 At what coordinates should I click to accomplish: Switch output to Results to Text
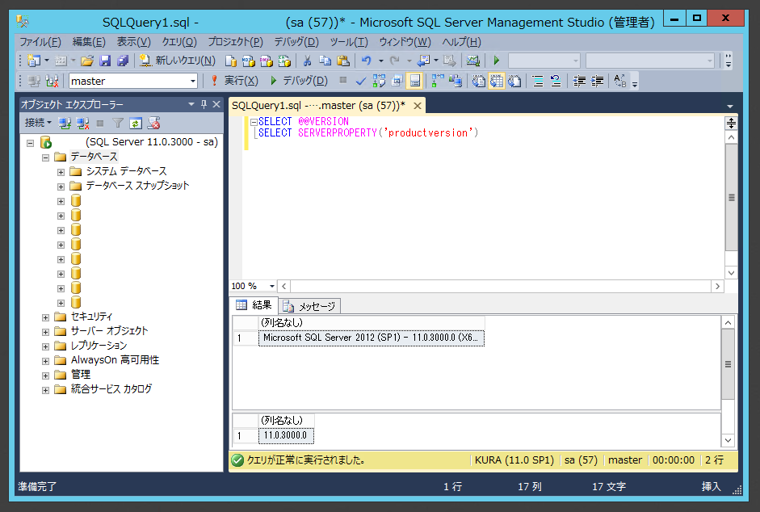pyautogui.click(x=478, y=81)
